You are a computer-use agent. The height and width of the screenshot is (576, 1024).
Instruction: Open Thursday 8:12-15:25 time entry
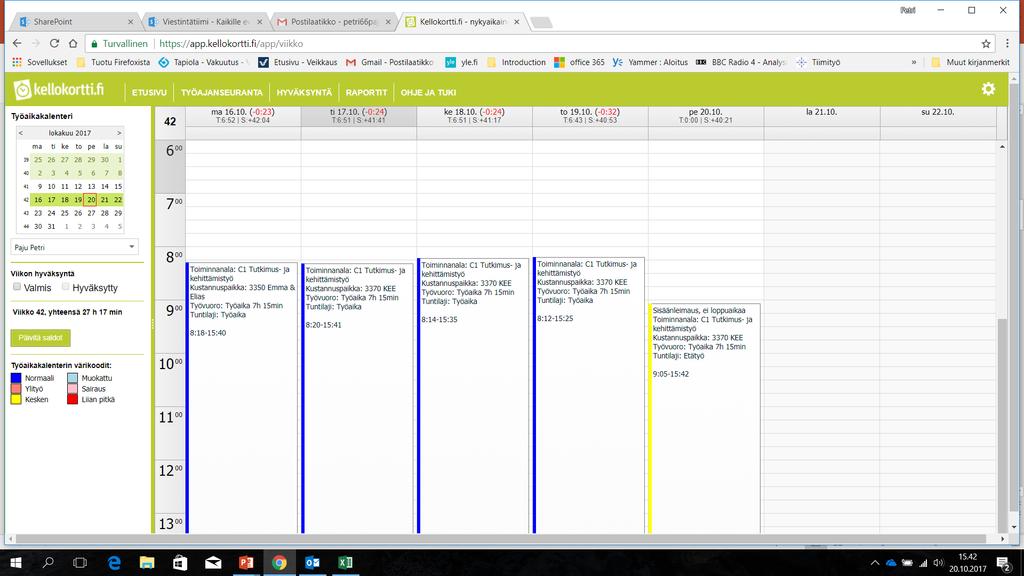[589, 394]
